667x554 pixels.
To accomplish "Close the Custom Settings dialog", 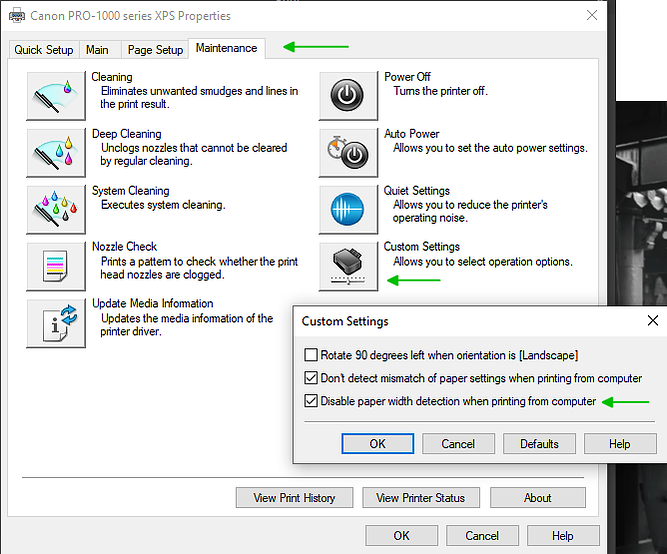I will pos(653,320).
